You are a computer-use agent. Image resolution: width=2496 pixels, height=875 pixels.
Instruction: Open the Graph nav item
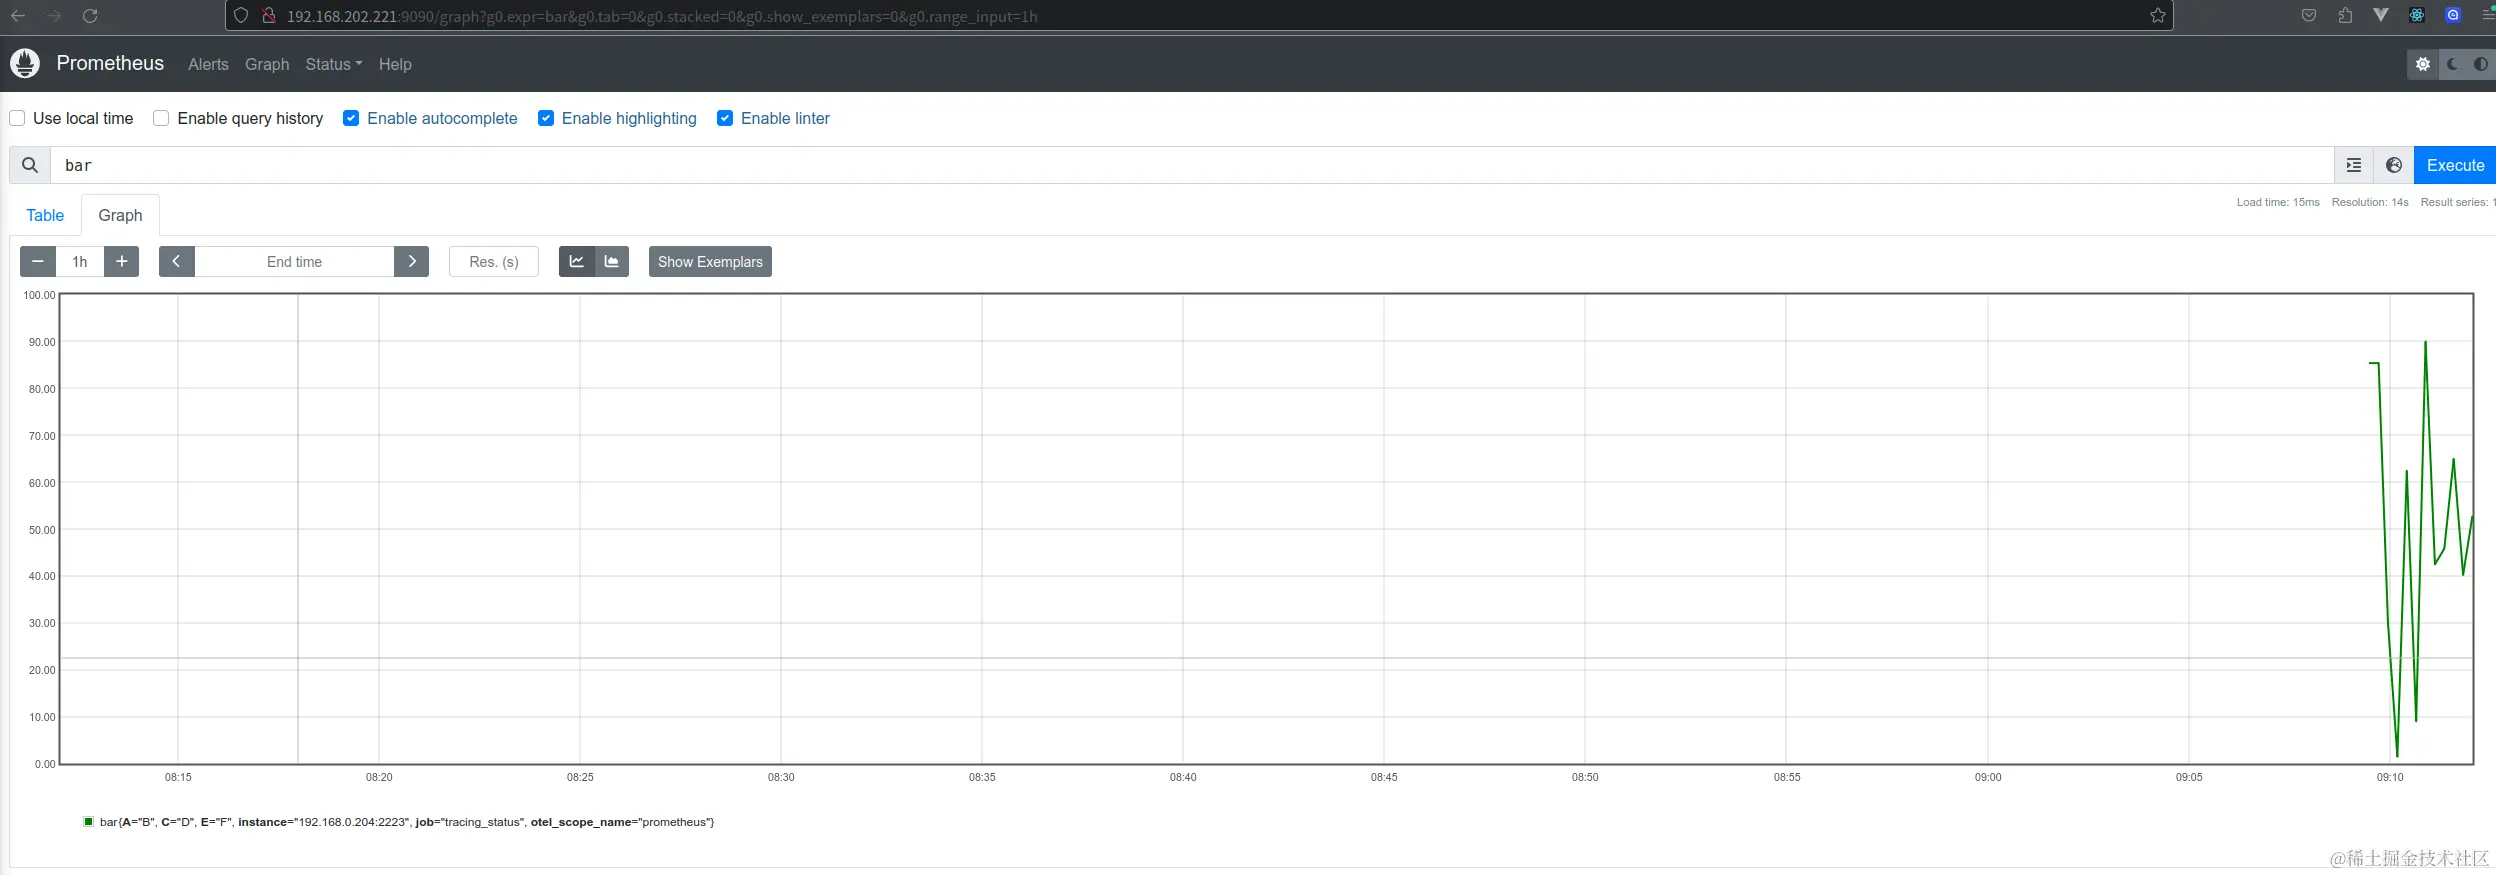(267, 64)
